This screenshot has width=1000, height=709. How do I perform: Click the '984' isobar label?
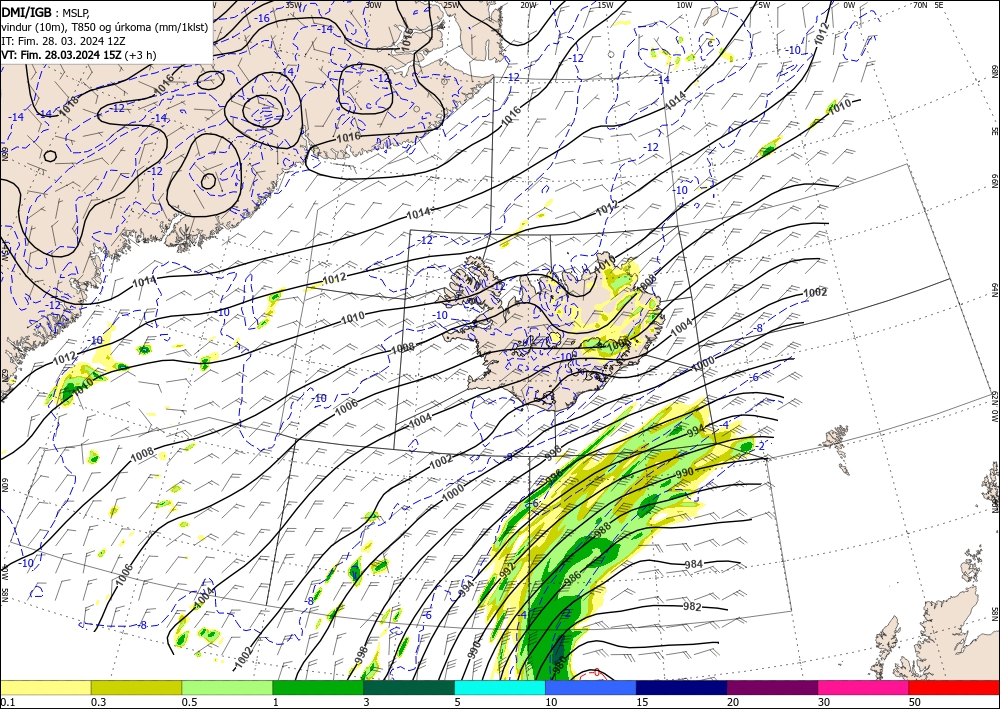[x=693, y=564]
